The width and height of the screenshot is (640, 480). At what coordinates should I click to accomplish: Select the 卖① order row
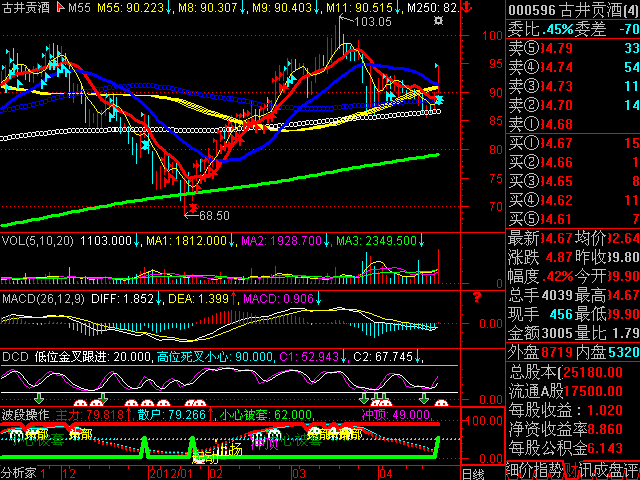[573, 124]
